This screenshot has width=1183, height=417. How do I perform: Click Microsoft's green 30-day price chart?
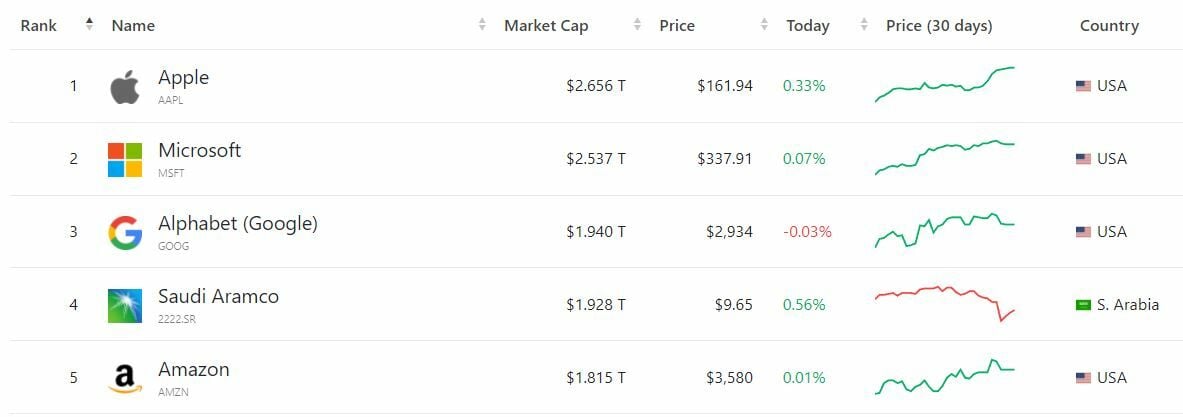[x=944, y=158]
